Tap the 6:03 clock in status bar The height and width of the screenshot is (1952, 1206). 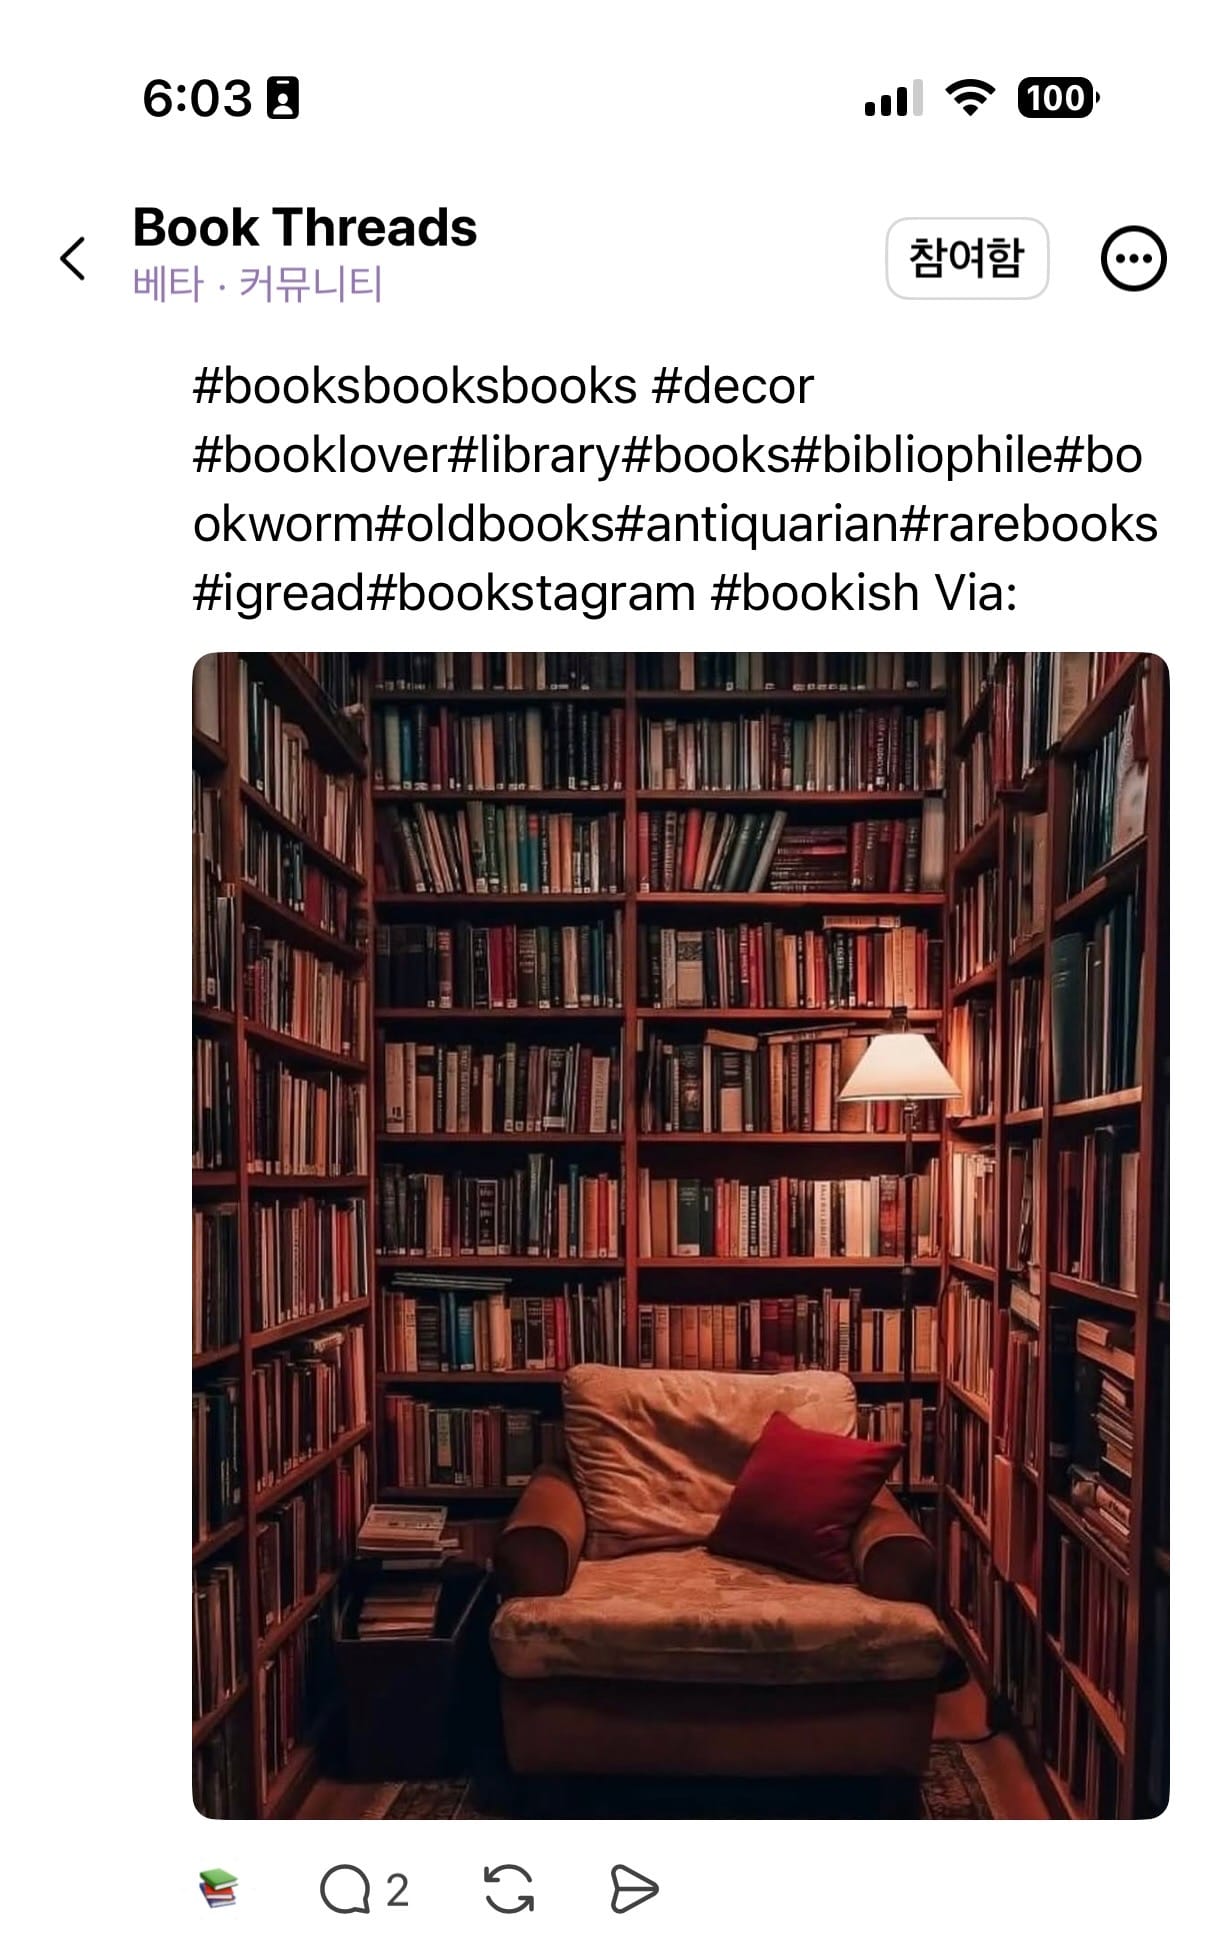tap(197, 98)
